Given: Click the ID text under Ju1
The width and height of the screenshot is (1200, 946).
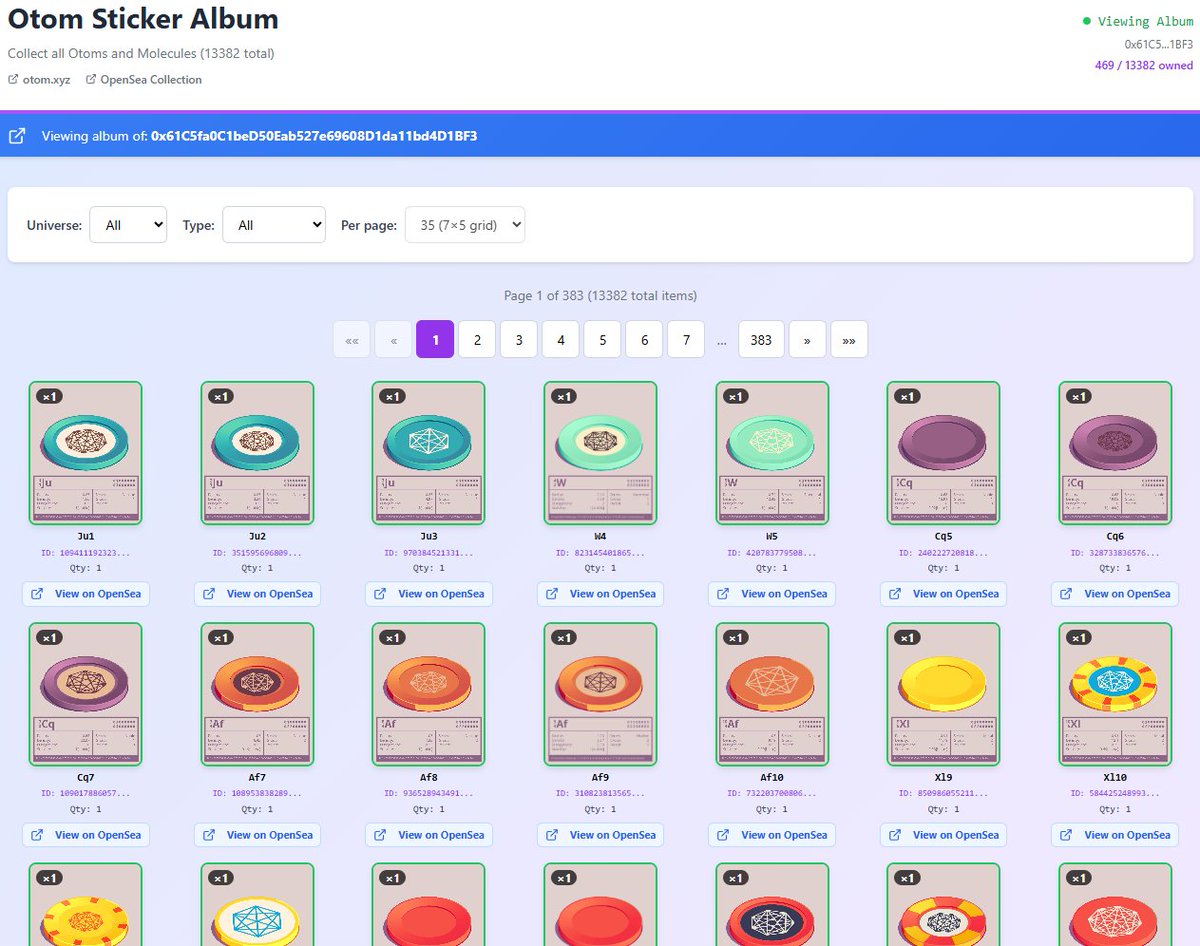Looking at the screenshot, I should point(86,553).
